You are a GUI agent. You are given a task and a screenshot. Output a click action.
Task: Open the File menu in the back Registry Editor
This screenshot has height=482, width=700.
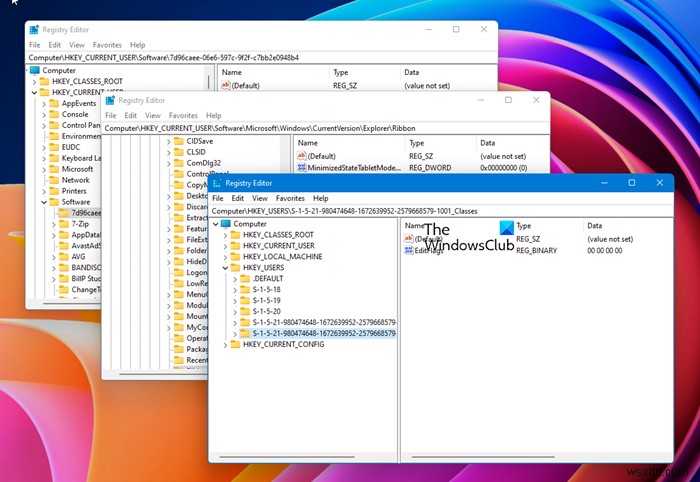click(34, 45)
